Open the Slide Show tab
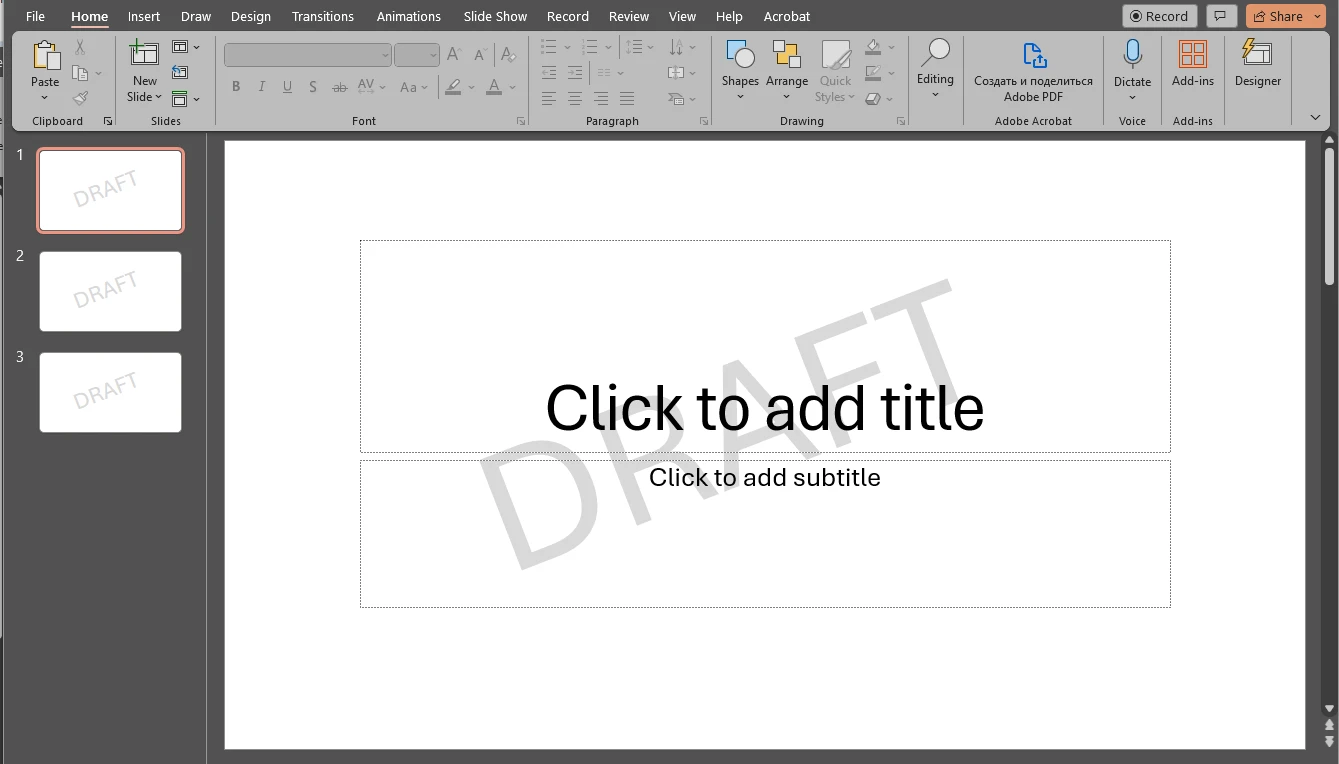The image size is (1339, 764). coord(495,16)
